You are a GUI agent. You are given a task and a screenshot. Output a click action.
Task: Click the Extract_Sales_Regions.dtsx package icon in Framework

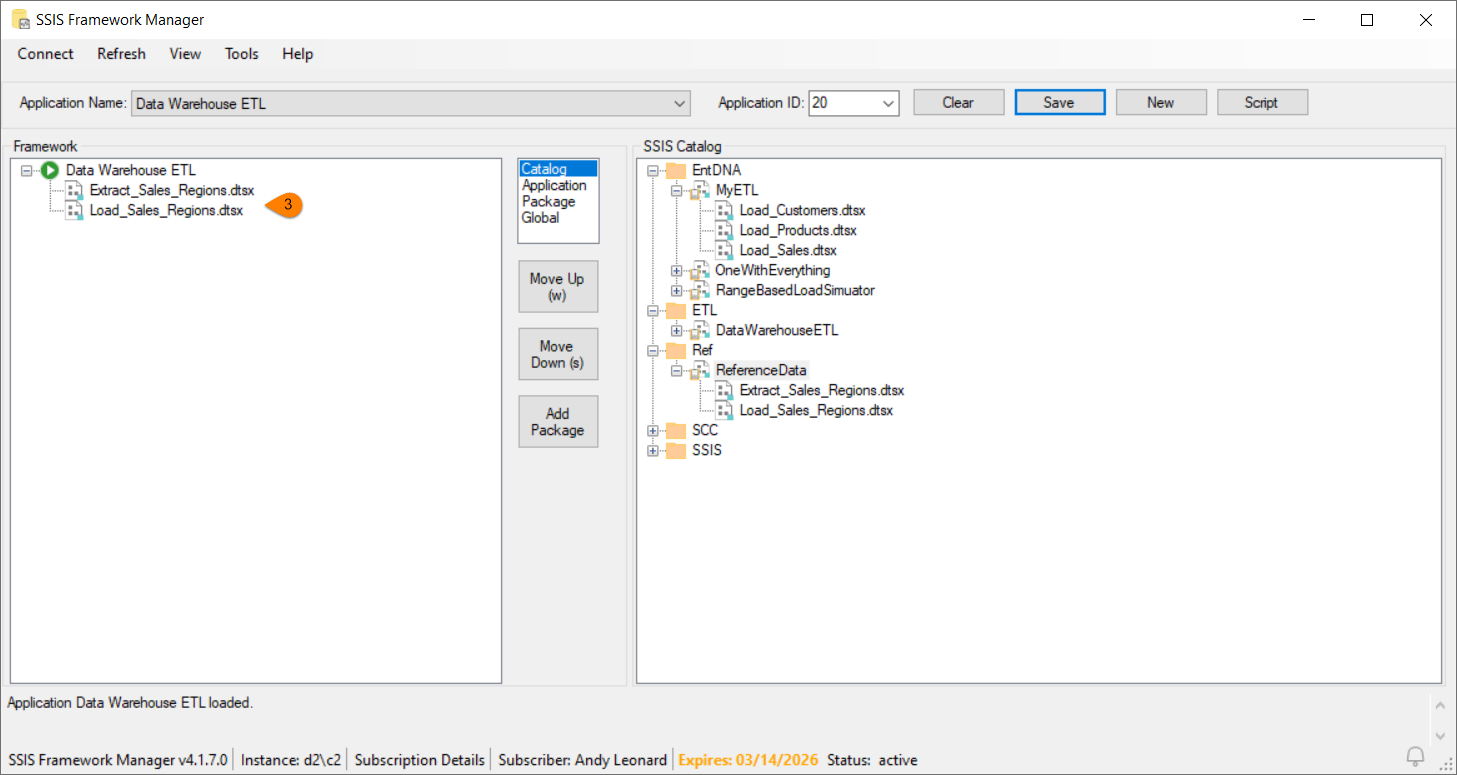click(75, 191)
